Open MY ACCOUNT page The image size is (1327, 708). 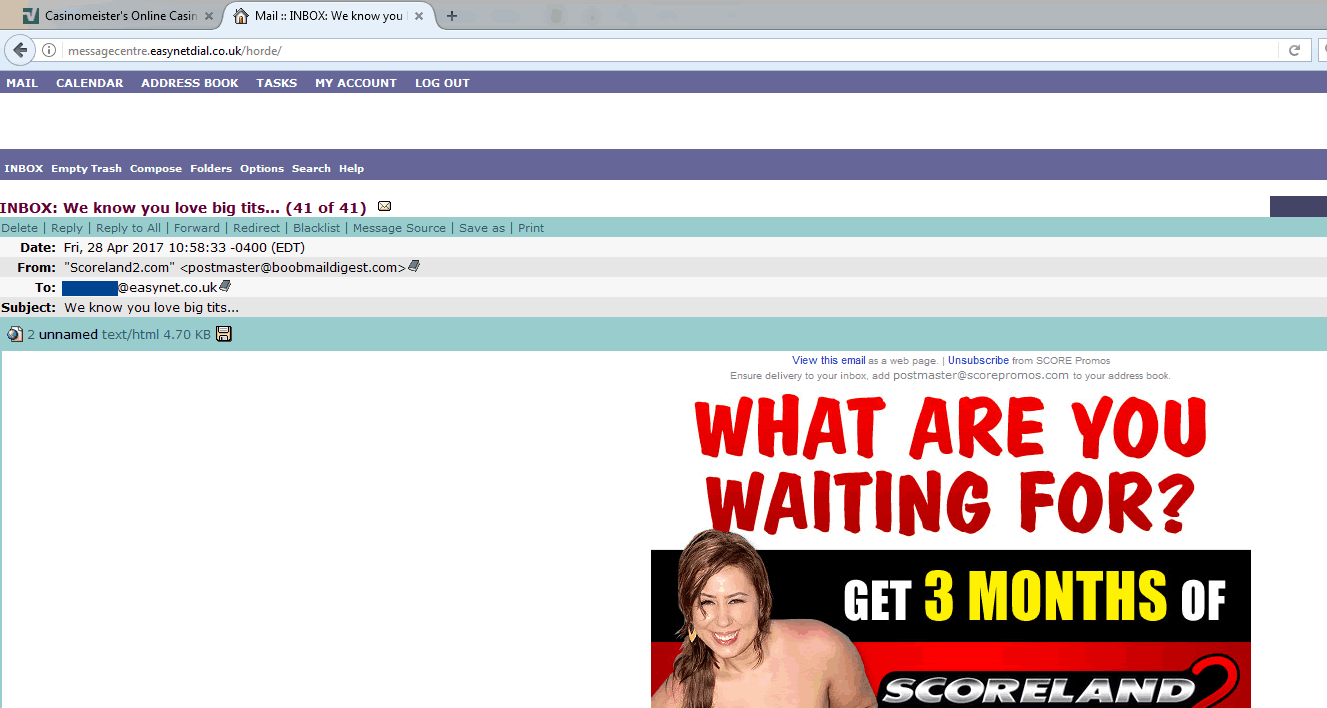[356, 83]
